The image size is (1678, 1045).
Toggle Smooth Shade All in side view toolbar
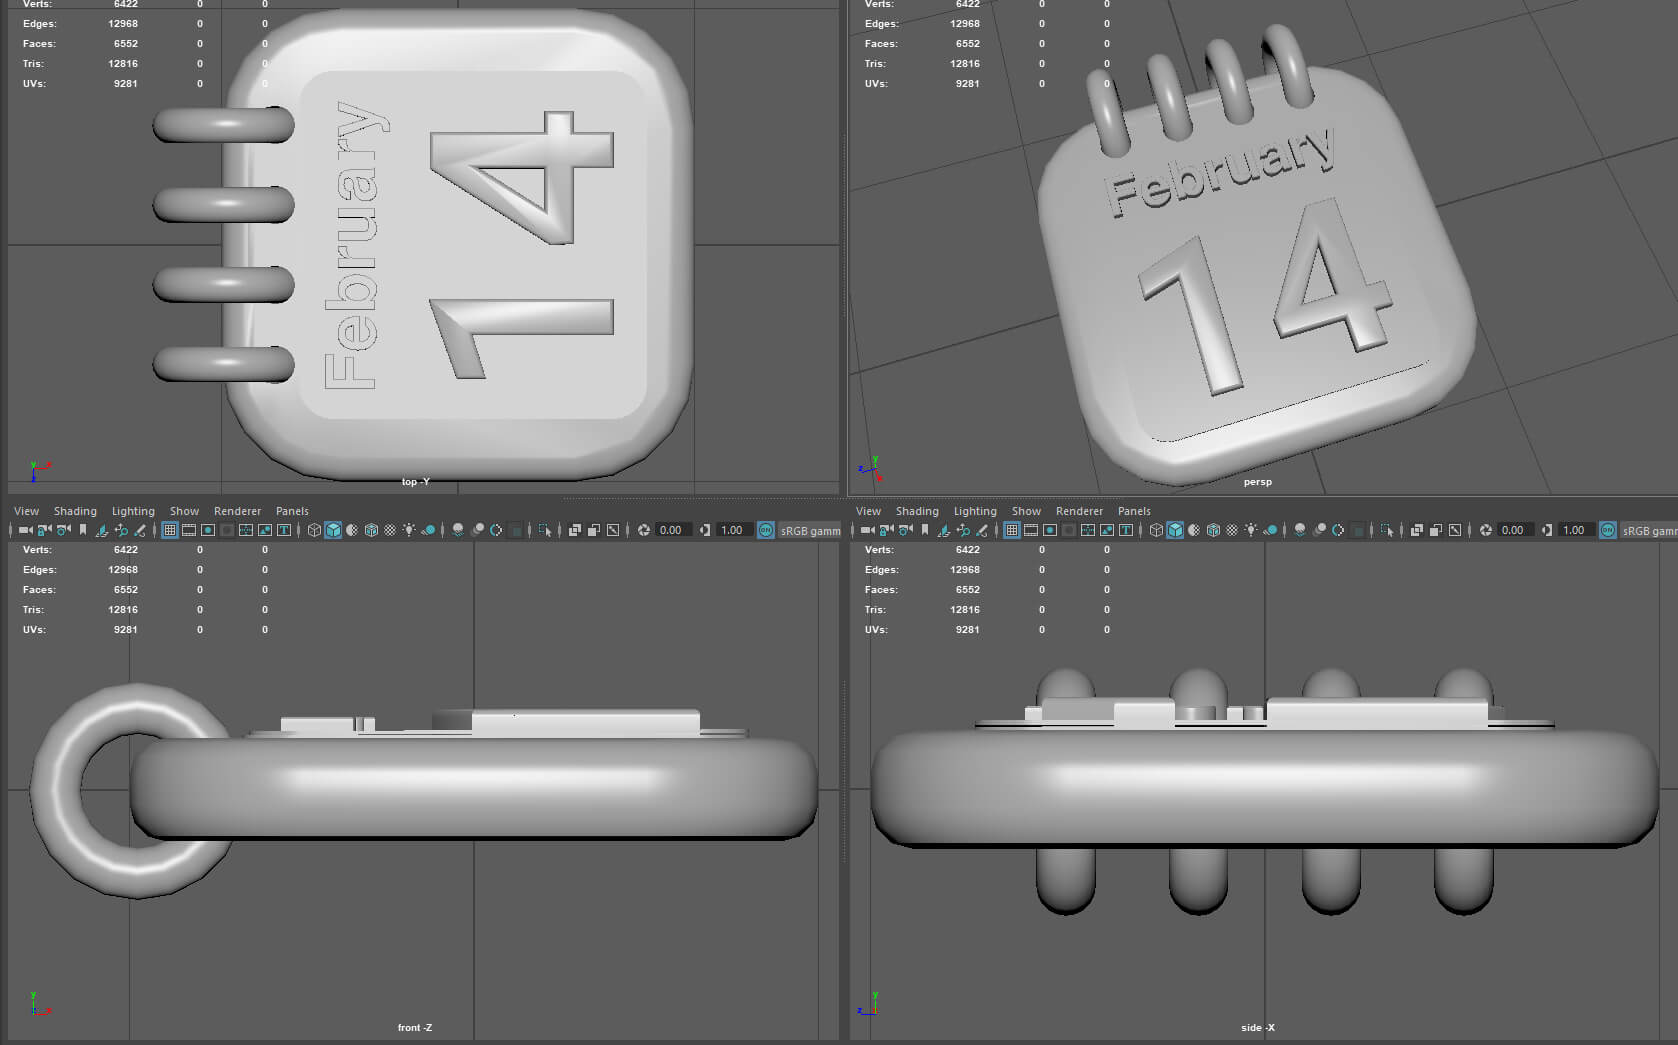coord(1175,530)
